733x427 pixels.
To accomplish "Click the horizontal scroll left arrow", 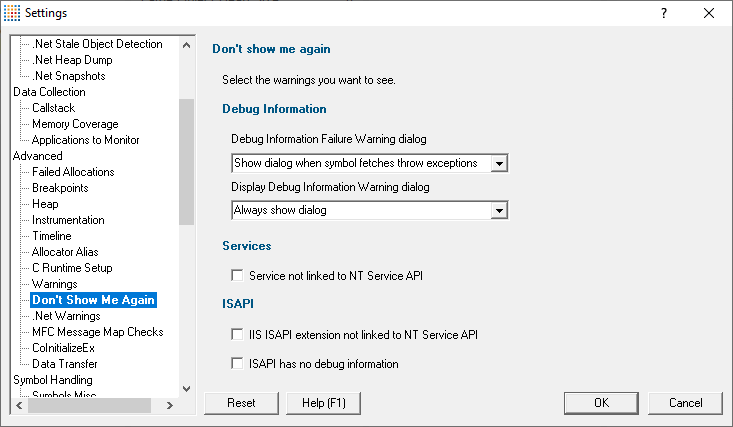I will (19, 405).
